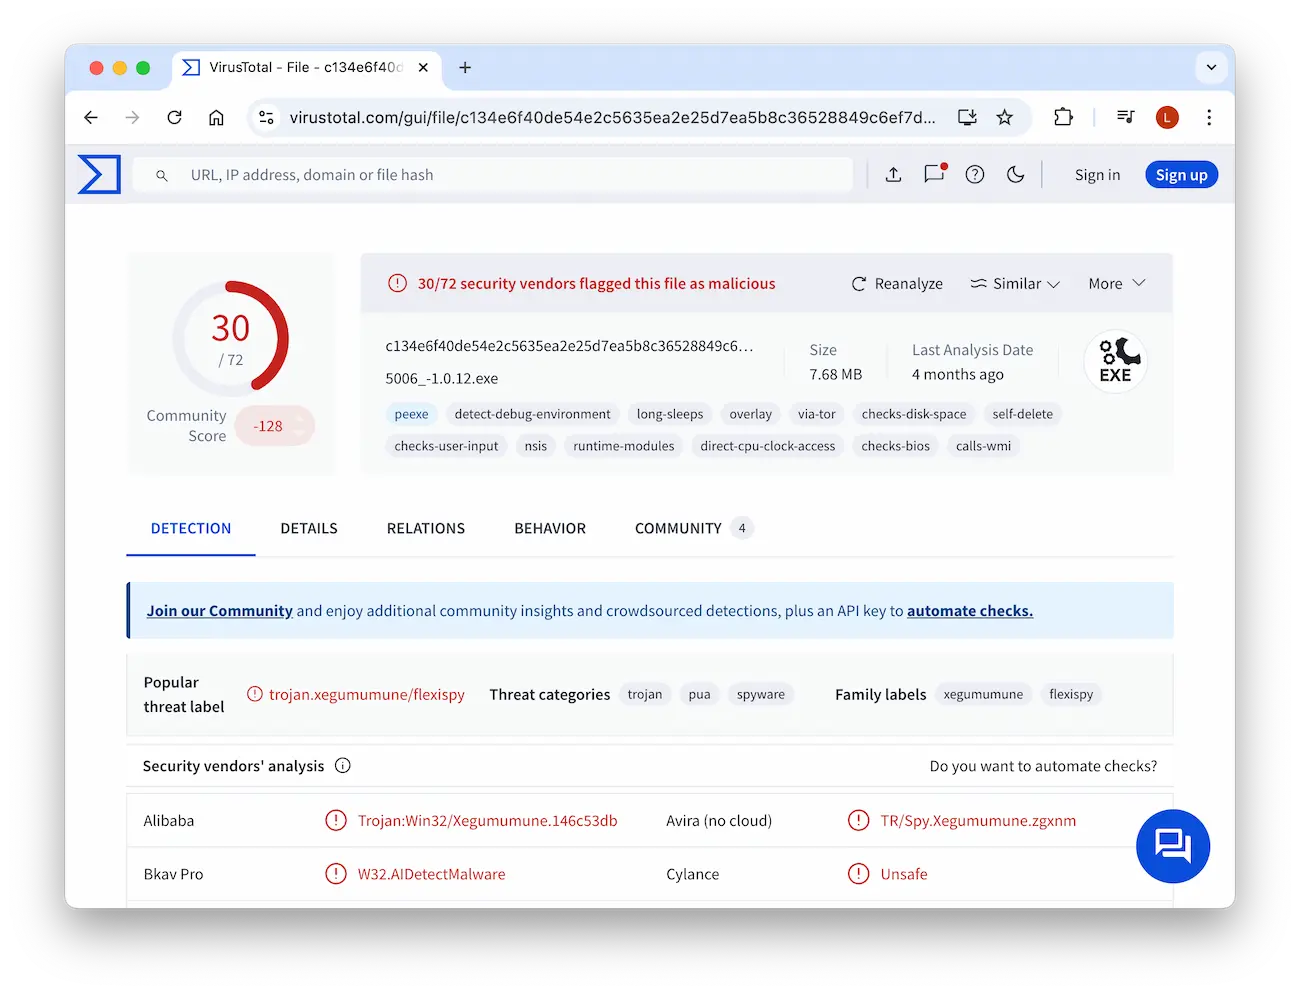Click the long-sleeps tag

point(670,414)
